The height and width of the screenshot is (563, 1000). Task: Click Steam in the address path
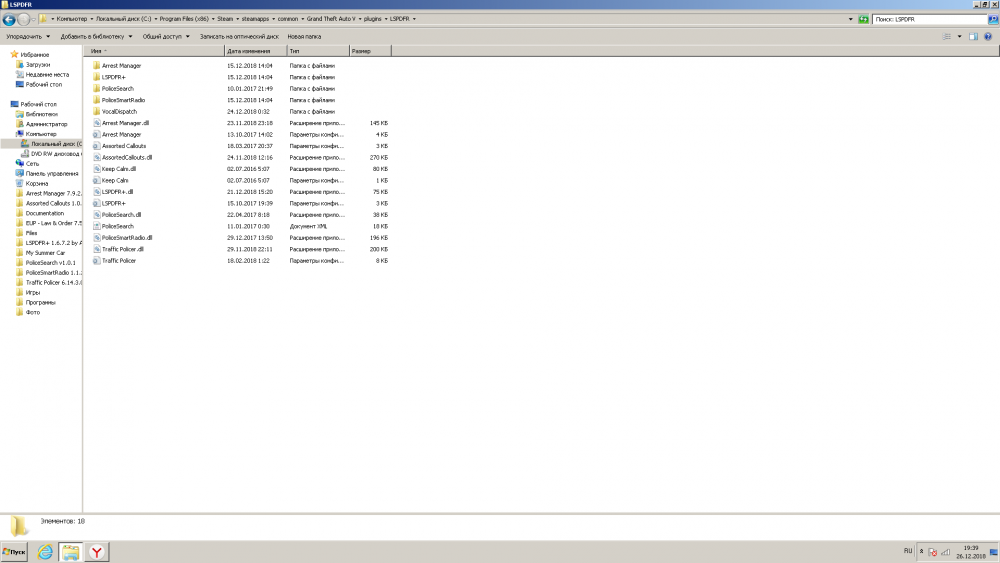225,19
